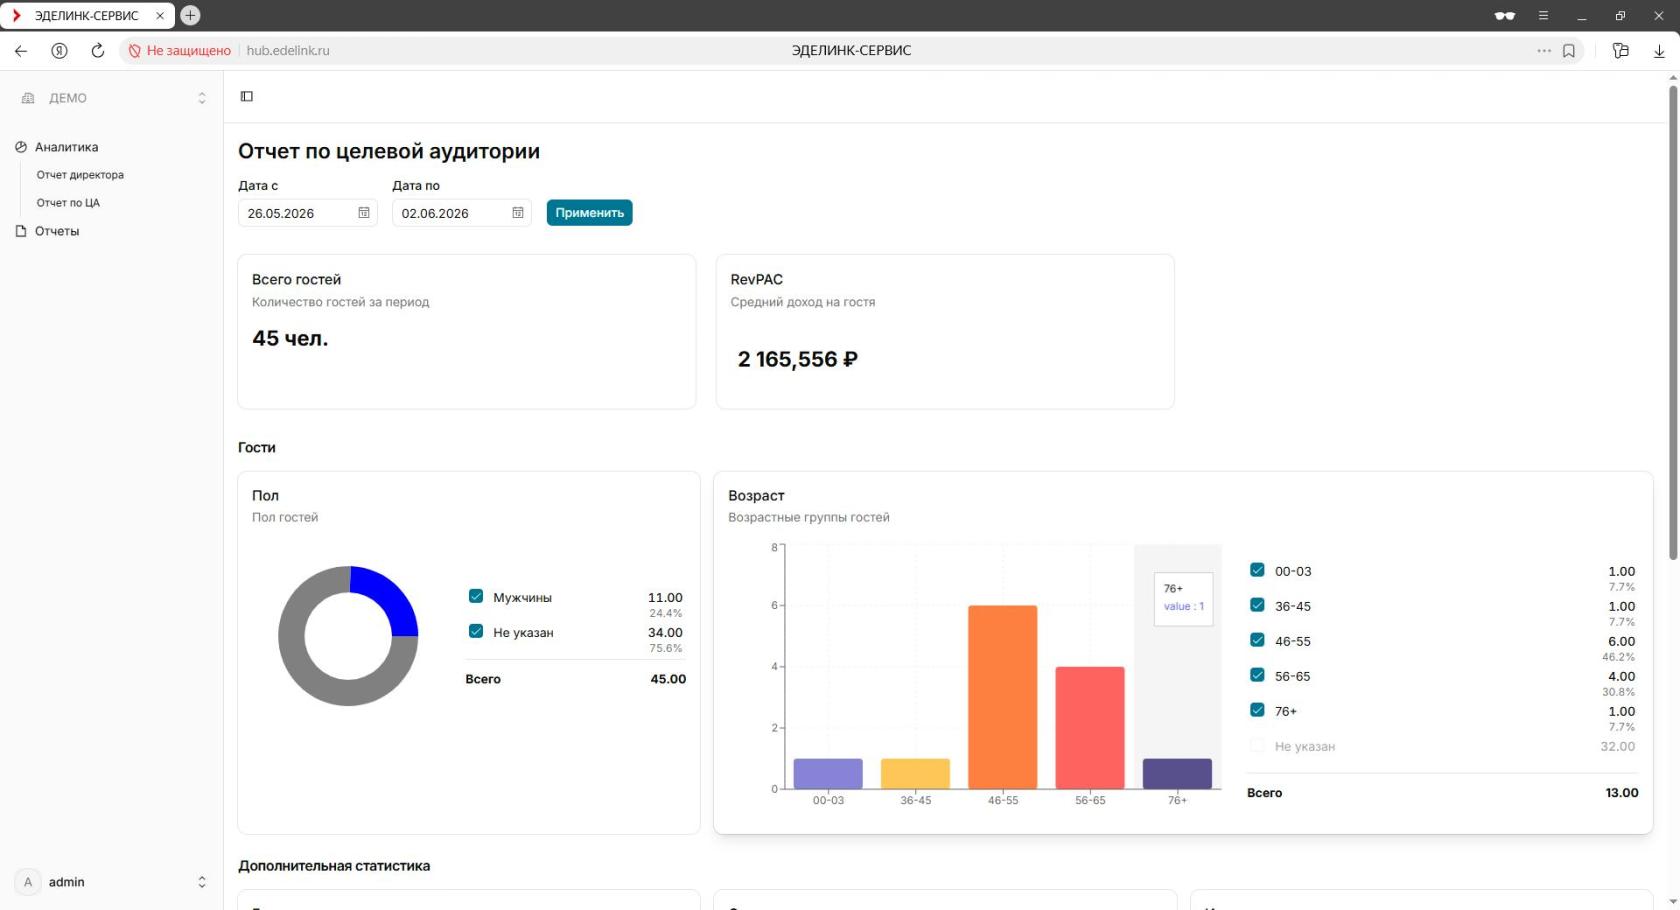Open the Отчеты menu item

coord(56,231)
